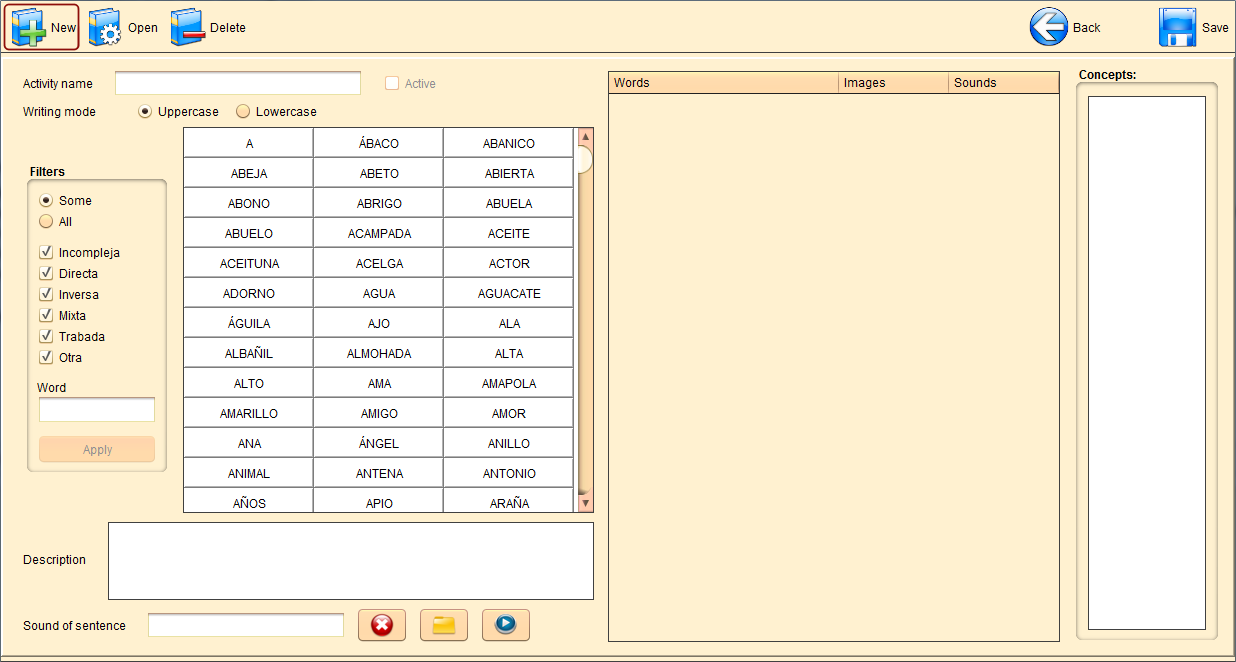Uncheck the Inversa filter
Viewport: 1236px width, 662px height.
click(46, 294)
